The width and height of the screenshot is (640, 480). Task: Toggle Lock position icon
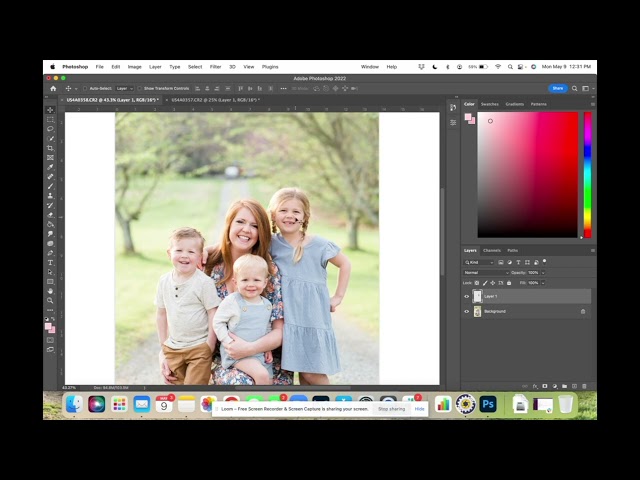(x=493, y=283)
